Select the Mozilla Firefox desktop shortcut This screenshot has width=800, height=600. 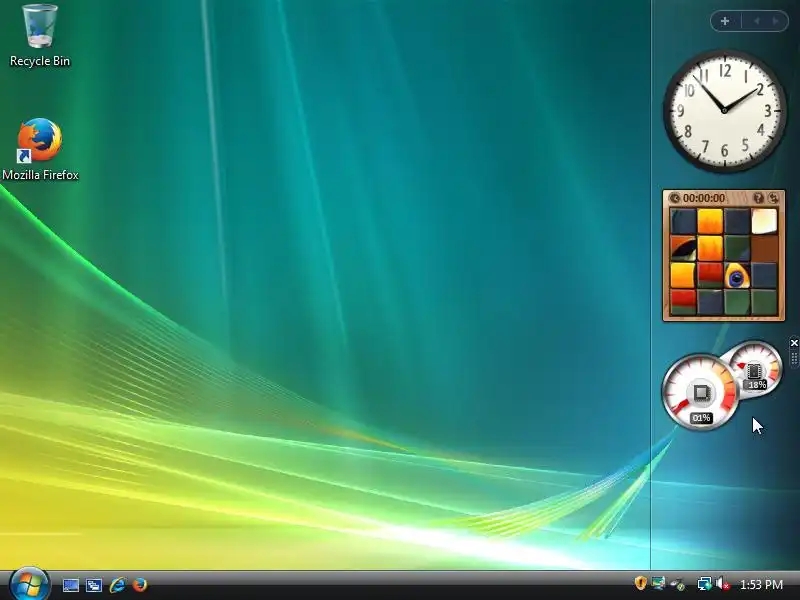(x=40, y=149)
